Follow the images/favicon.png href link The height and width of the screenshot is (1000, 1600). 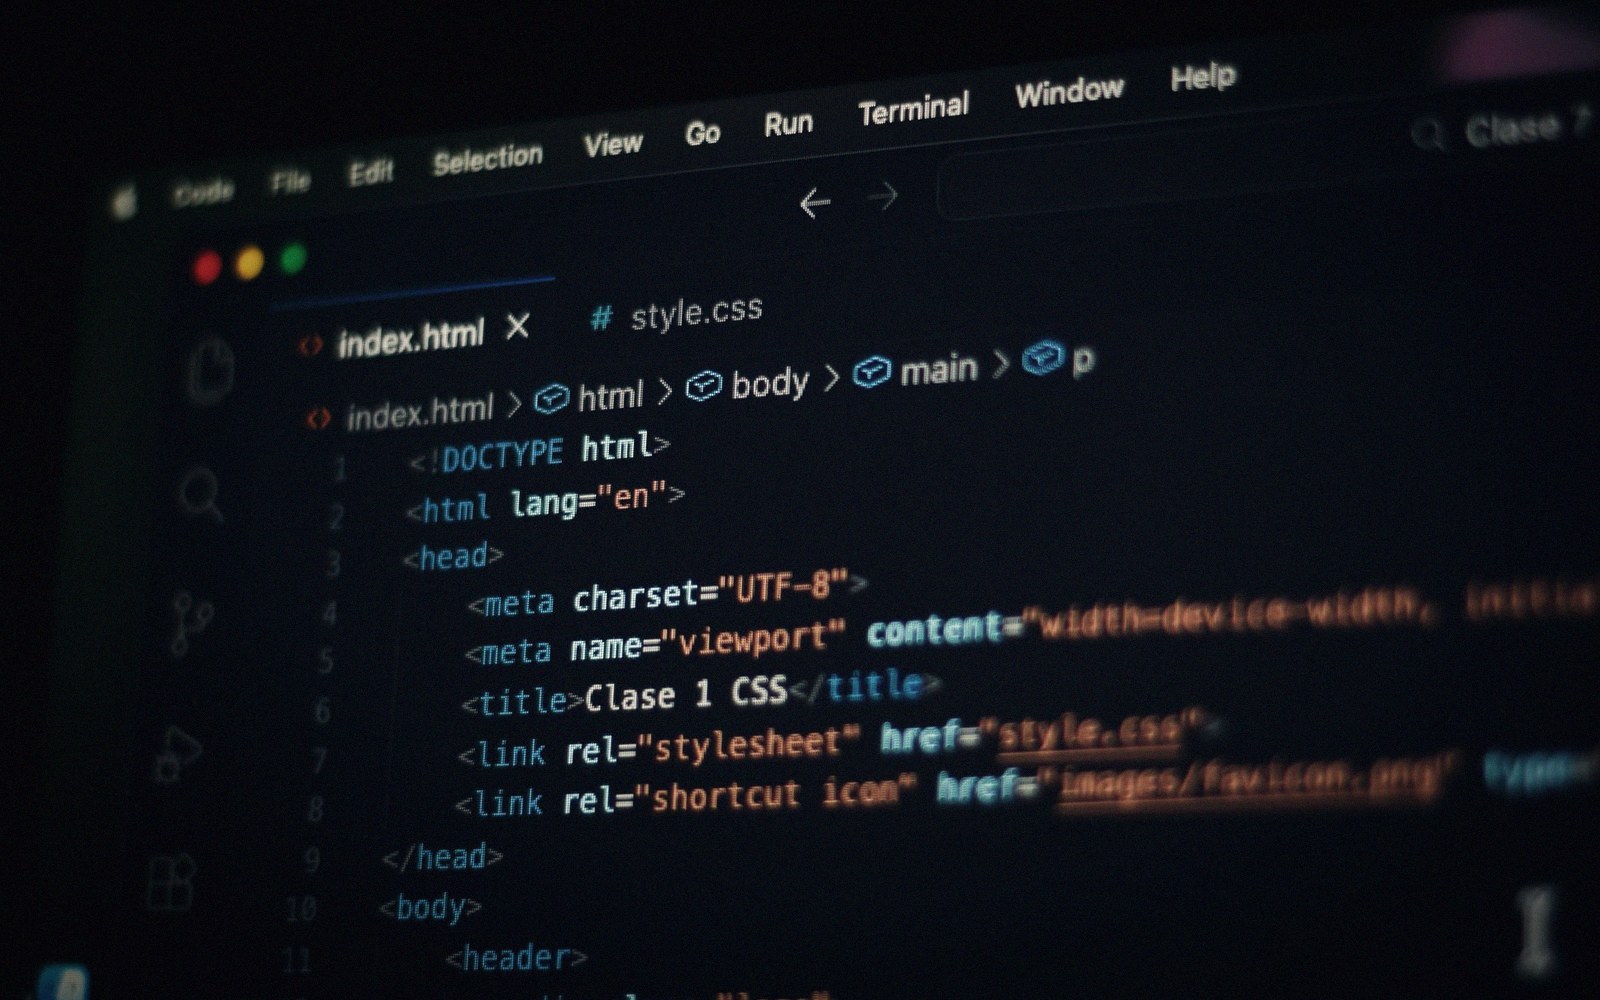[1246, 780]
